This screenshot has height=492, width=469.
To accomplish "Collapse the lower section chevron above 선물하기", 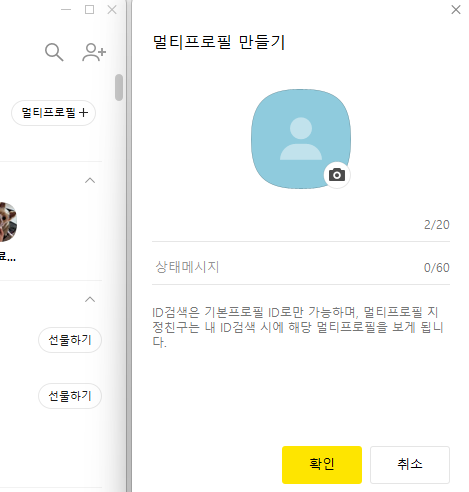I will (x=90, y=299).
